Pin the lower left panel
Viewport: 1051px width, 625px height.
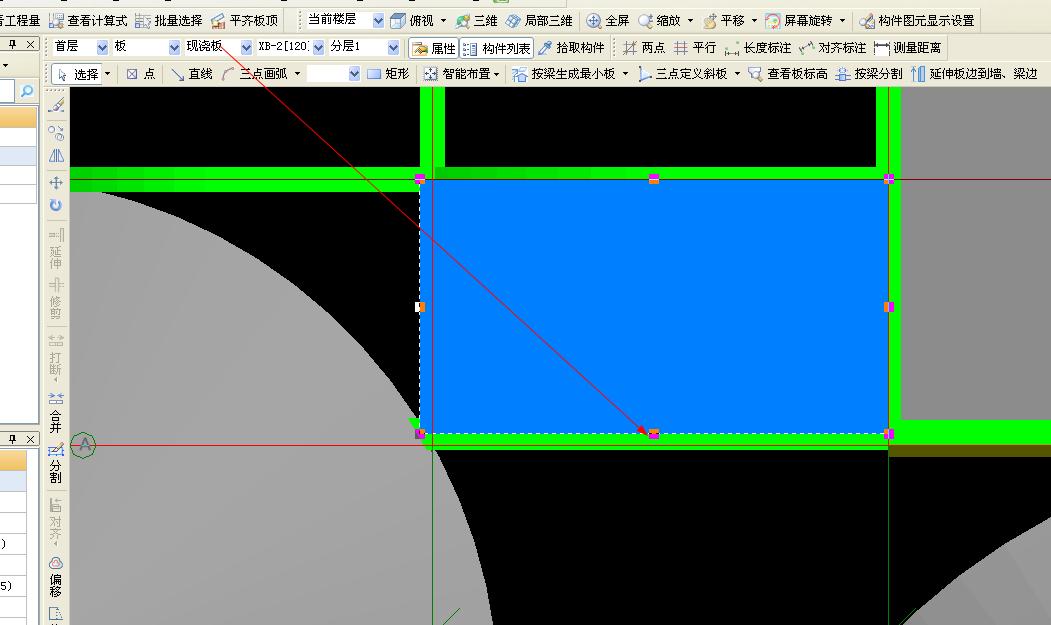12,439
